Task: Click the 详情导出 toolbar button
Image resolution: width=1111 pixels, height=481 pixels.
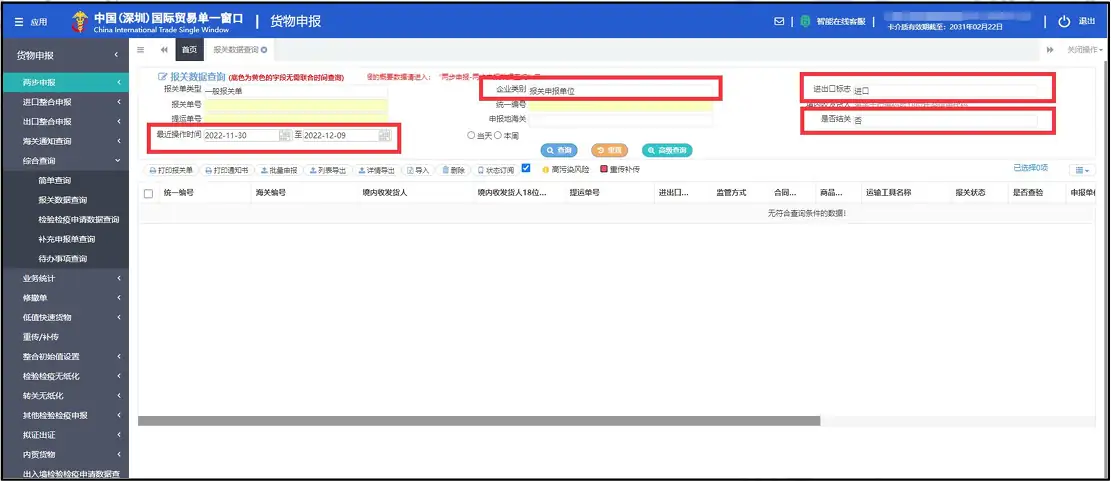Action: click(x=376, y=170)
